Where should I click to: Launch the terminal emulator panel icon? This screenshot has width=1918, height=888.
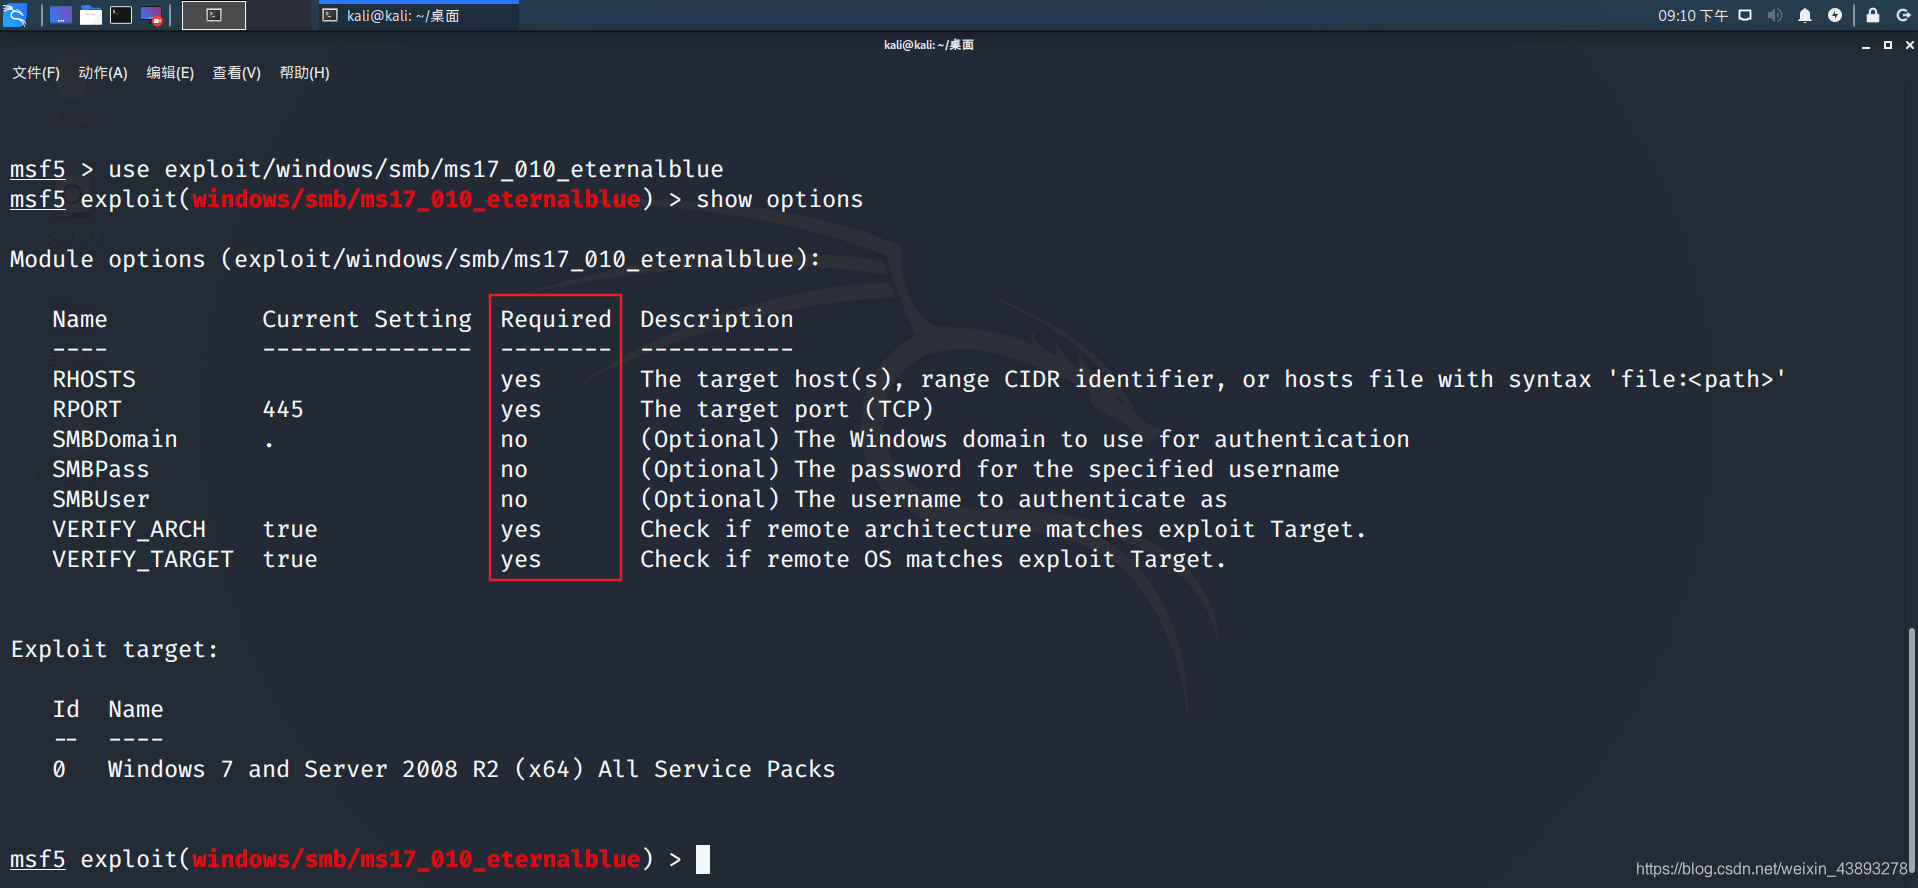click(x=121, y=15)
